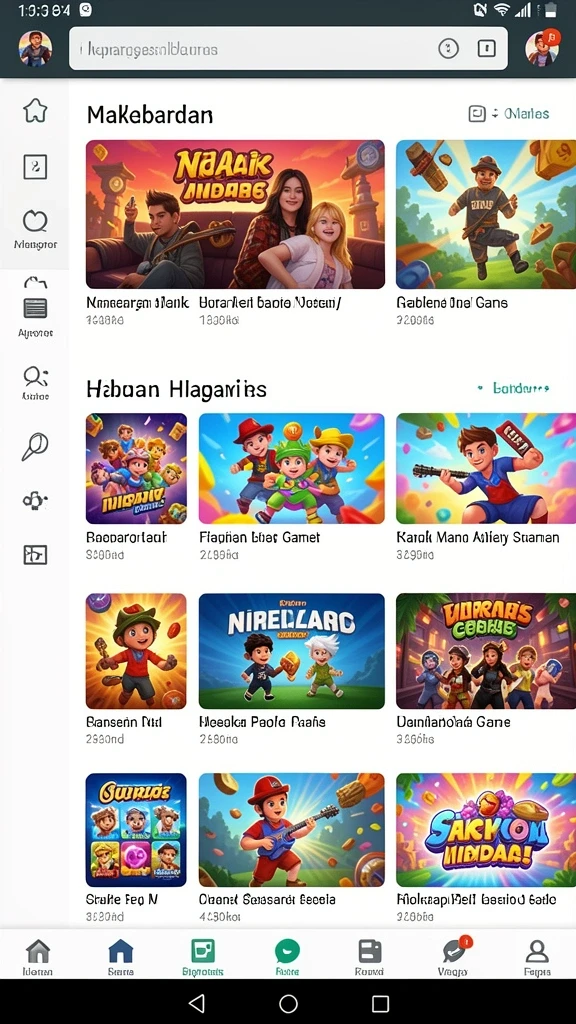576x1024 pixels.
Task: Open the profile avatar at top left
Action: point(35,48)
